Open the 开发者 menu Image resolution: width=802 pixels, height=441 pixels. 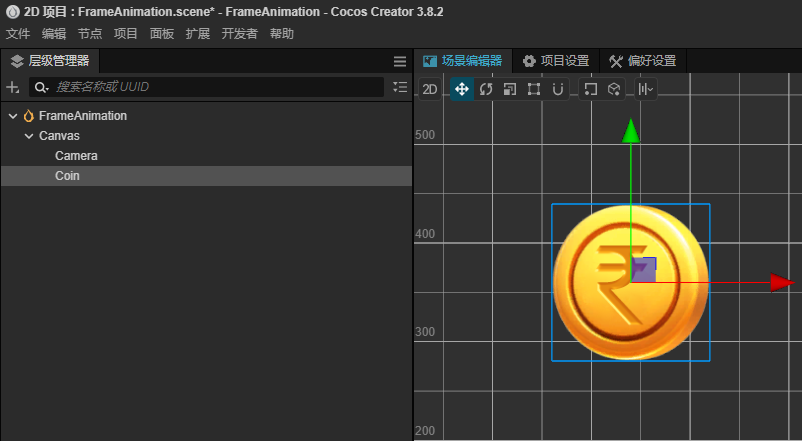(x=239, y=34)
